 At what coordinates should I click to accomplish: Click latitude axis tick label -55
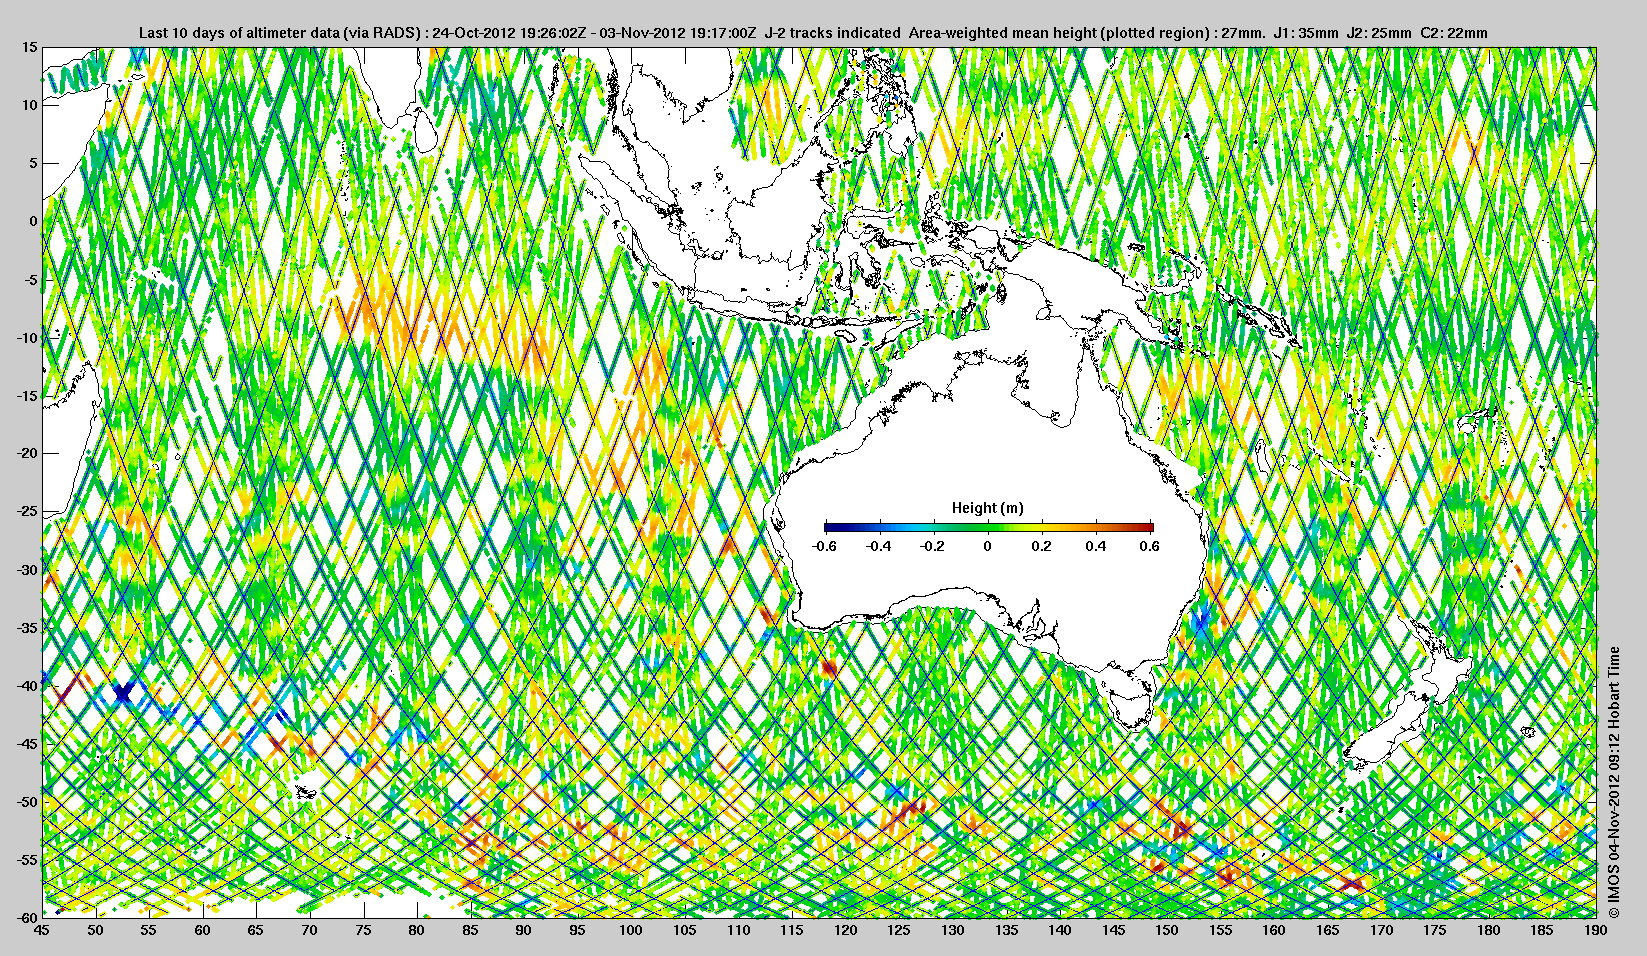[27, 860]
